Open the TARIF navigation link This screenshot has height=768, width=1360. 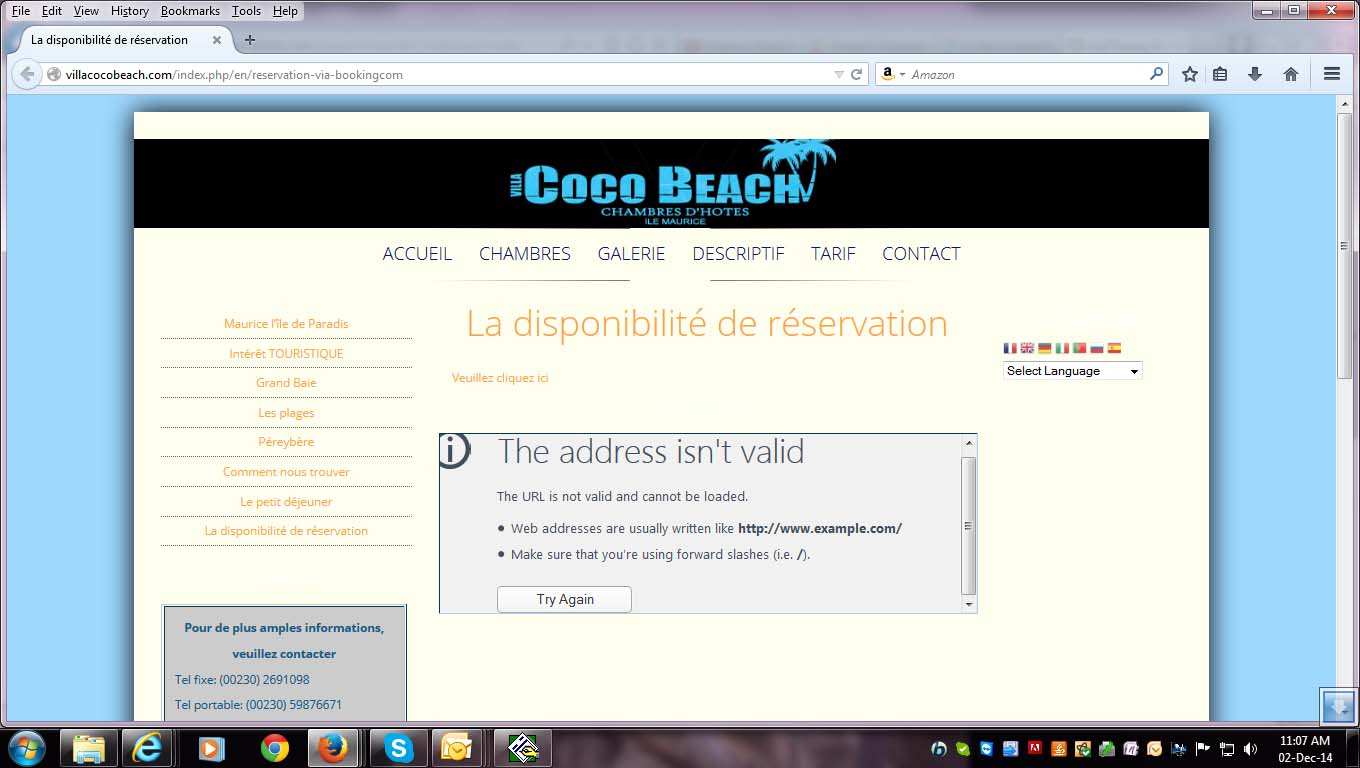click(833, 254)
